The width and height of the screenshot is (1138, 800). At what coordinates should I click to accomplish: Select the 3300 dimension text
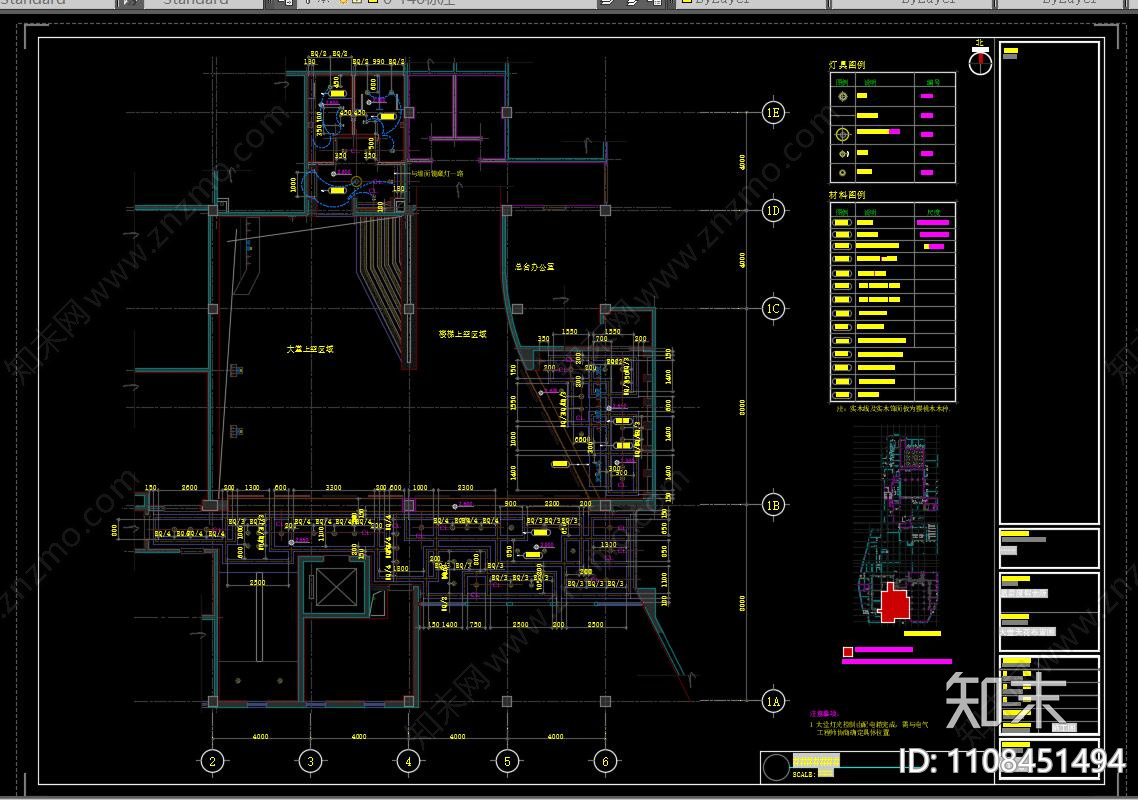[x=333, y=488]
